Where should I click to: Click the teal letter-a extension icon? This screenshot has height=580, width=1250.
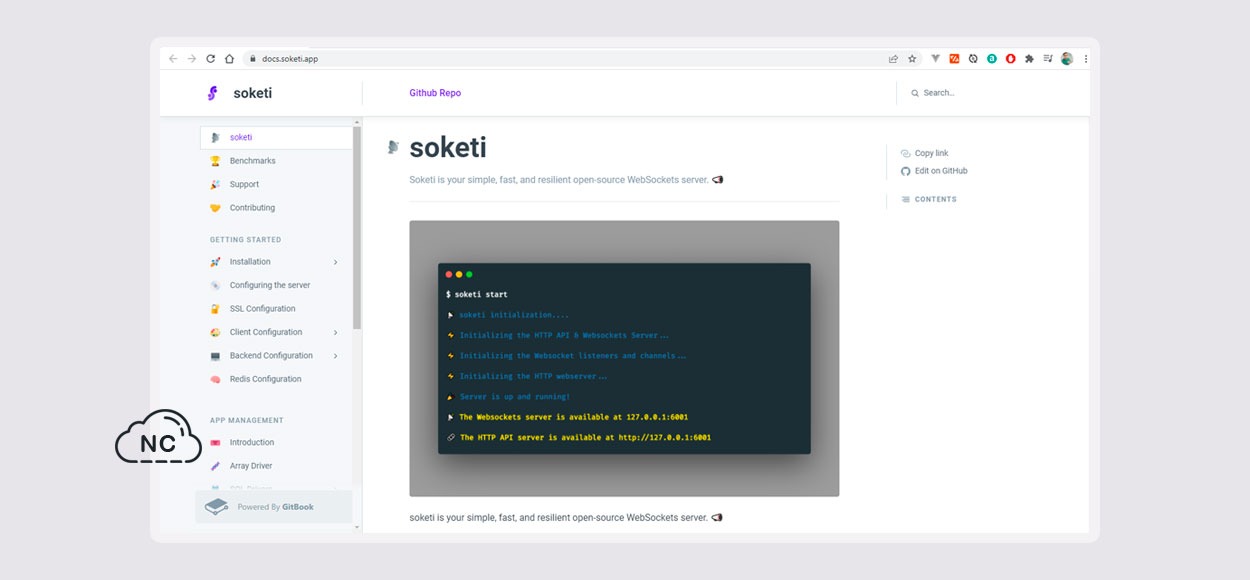click(x=992, y=59)
